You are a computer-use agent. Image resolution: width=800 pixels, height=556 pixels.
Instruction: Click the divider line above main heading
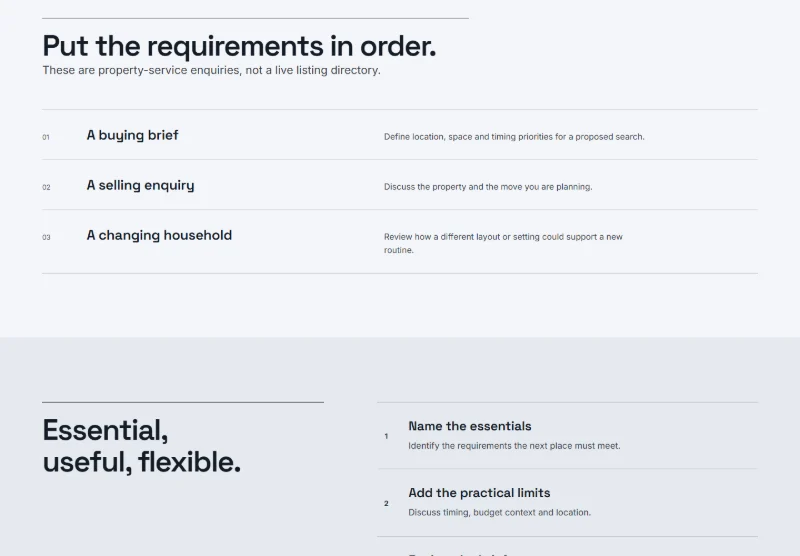click(x=256, y=19)
